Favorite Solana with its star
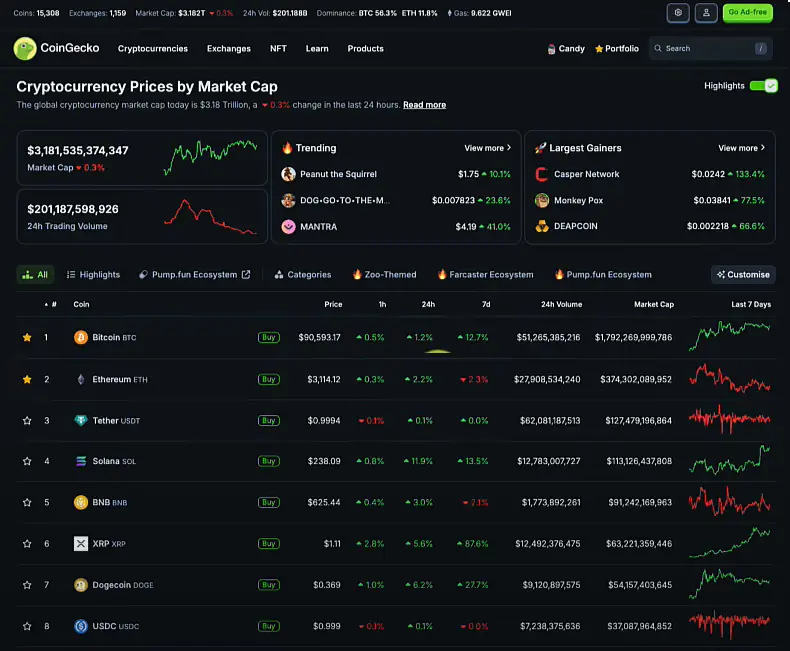The height and width of the screenshot is (651, 790). [x=27, y=461]
